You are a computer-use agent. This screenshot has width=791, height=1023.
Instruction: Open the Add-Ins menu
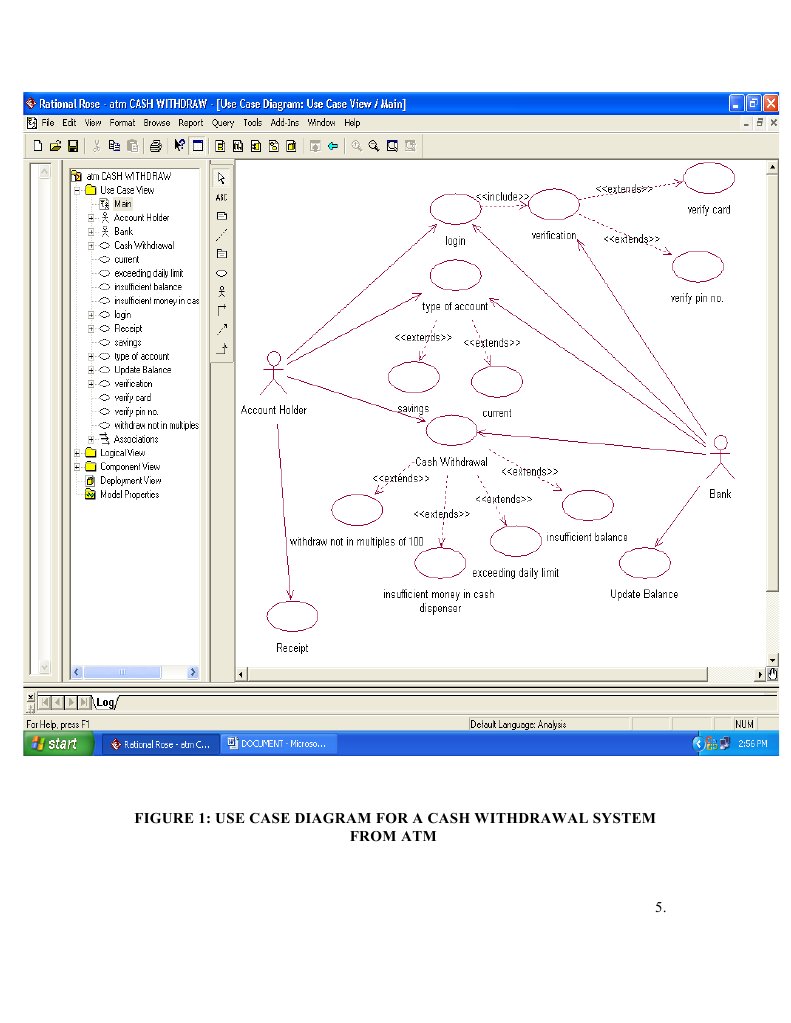click(x=285, y=123)
